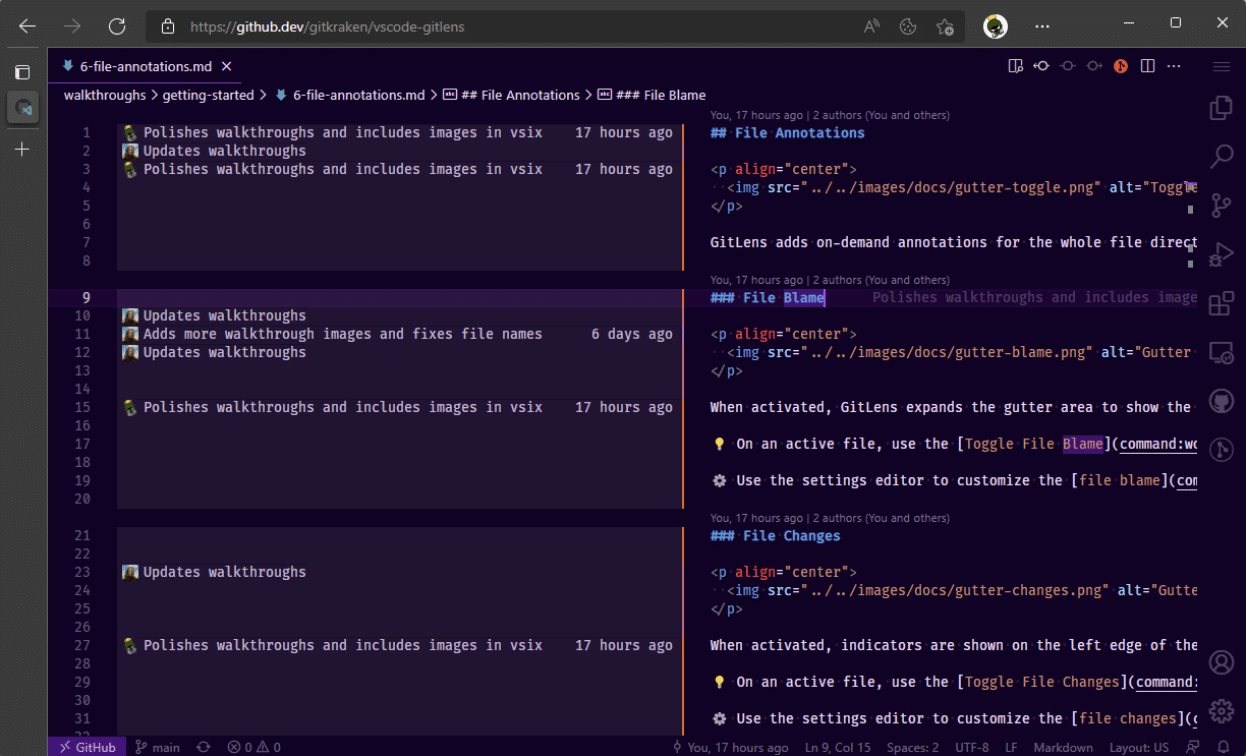Toggle File Blame with the orange GitLens icon

1119,64
